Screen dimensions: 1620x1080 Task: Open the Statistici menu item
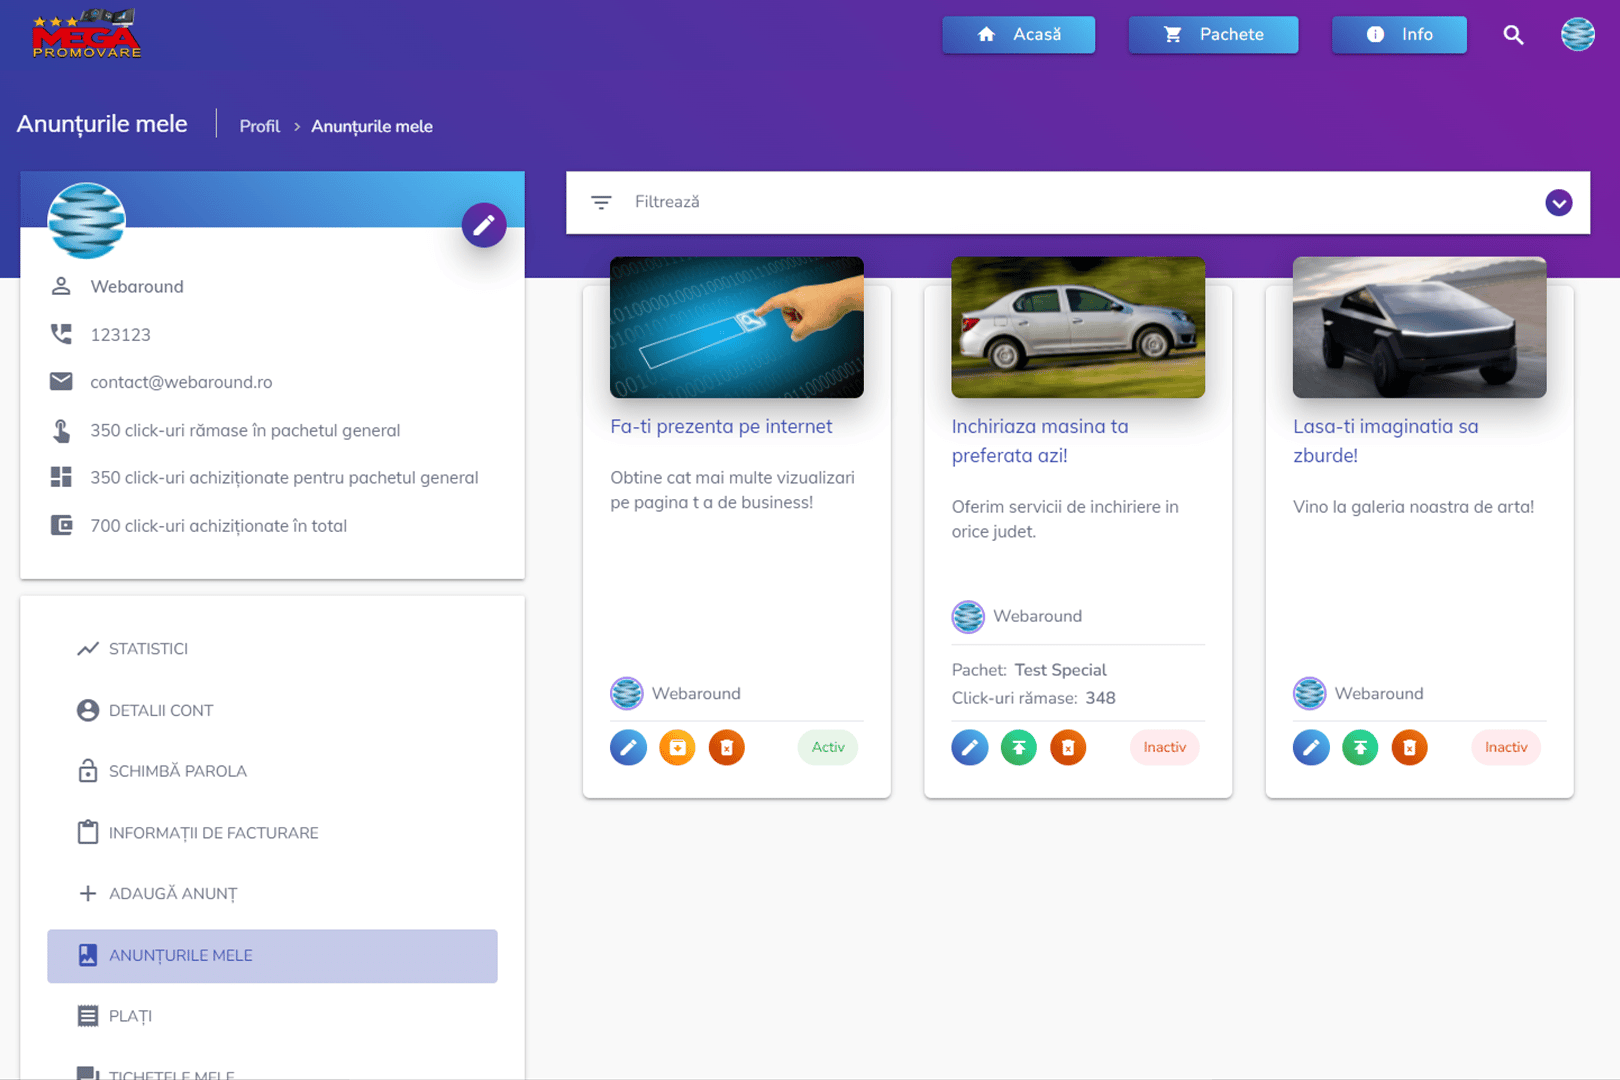[x=148, y=649]
